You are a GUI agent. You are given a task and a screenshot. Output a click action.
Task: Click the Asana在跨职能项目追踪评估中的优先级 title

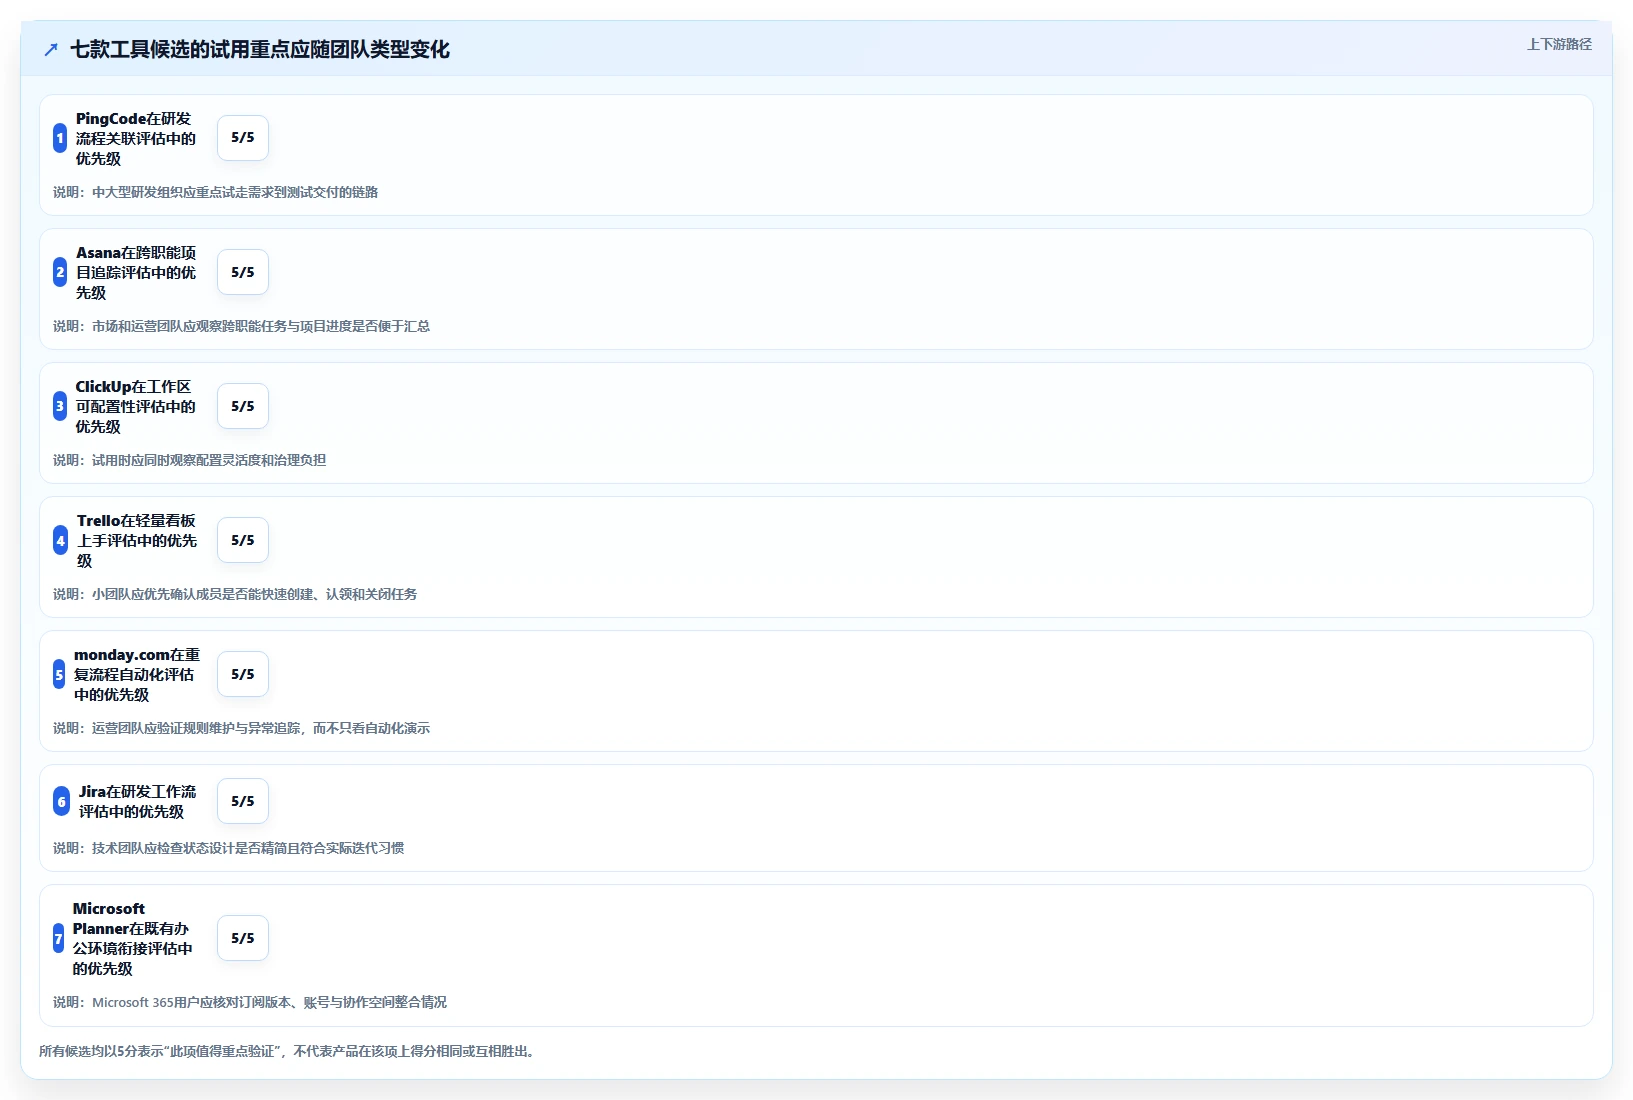[x=136, y=272]
